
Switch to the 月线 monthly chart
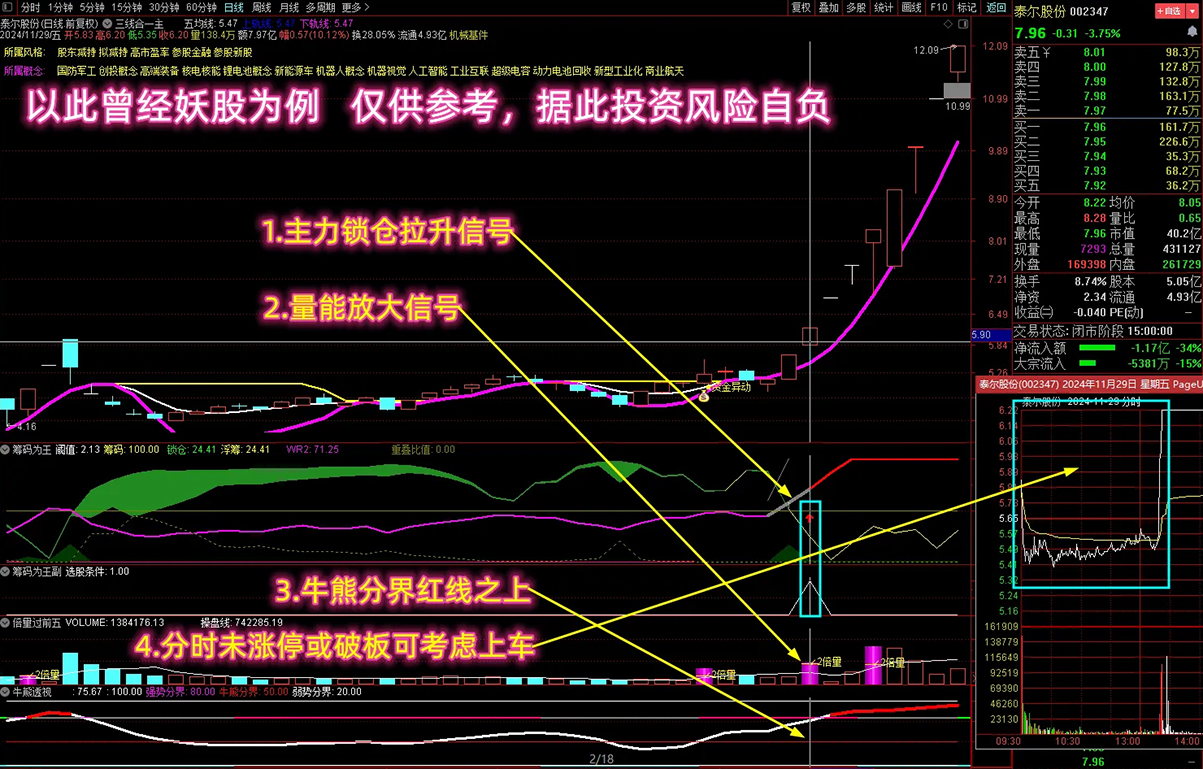coord(289,7)
